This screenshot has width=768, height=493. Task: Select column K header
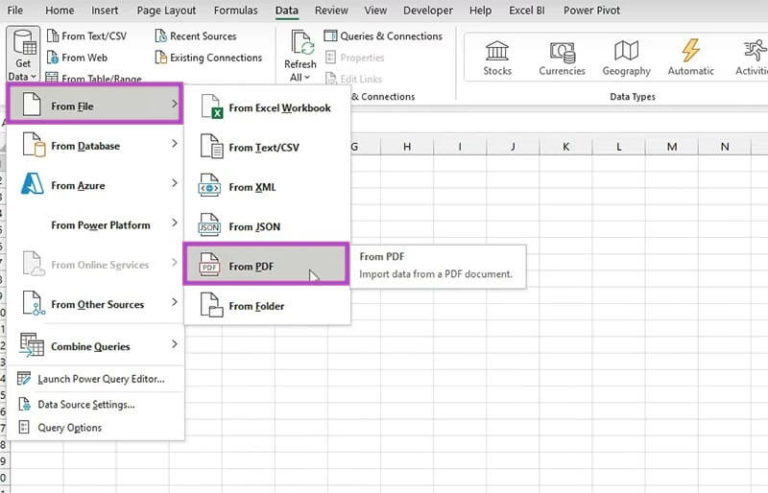coord(566,146)
